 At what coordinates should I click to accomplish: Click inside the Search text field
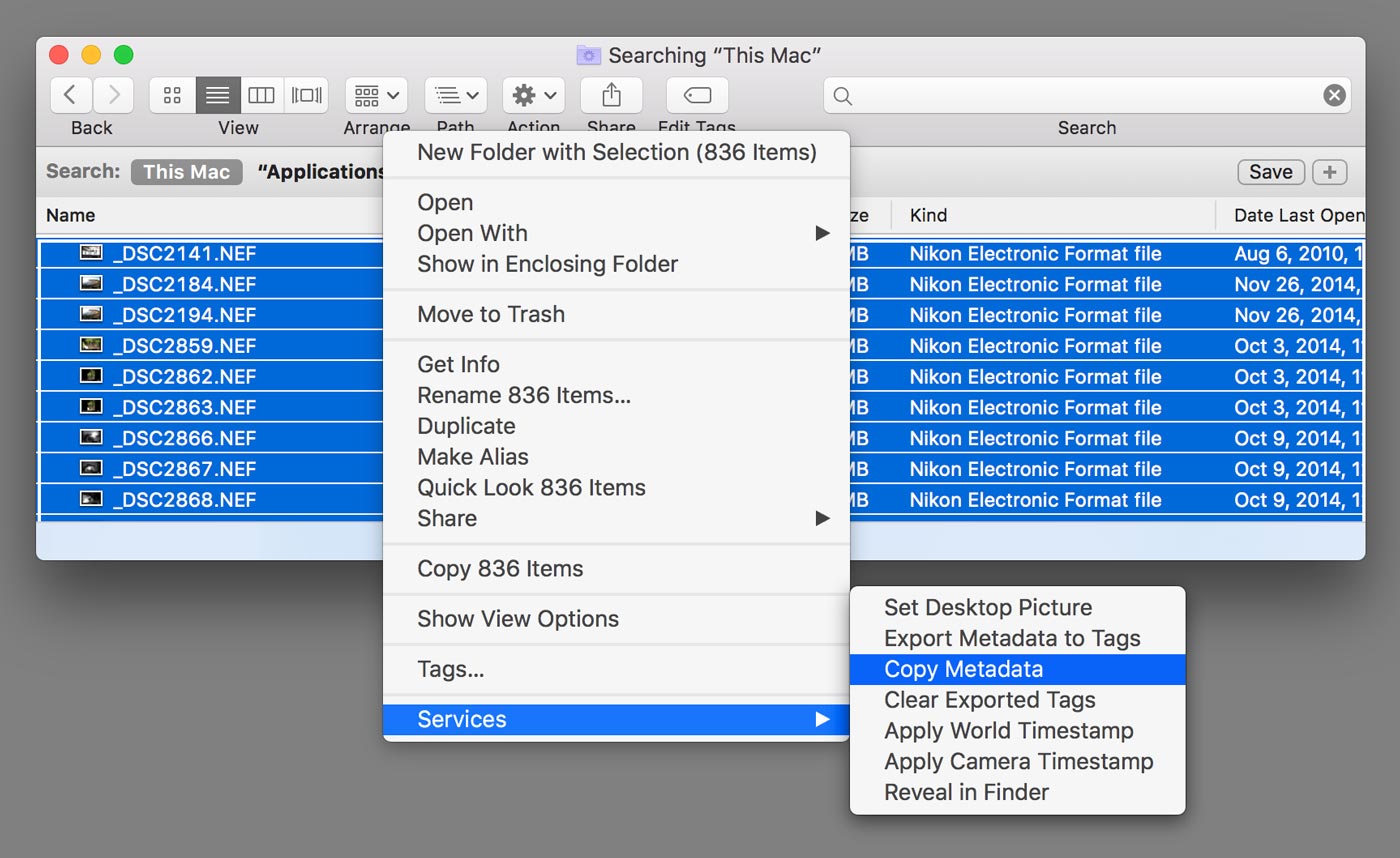(1085, 95)
